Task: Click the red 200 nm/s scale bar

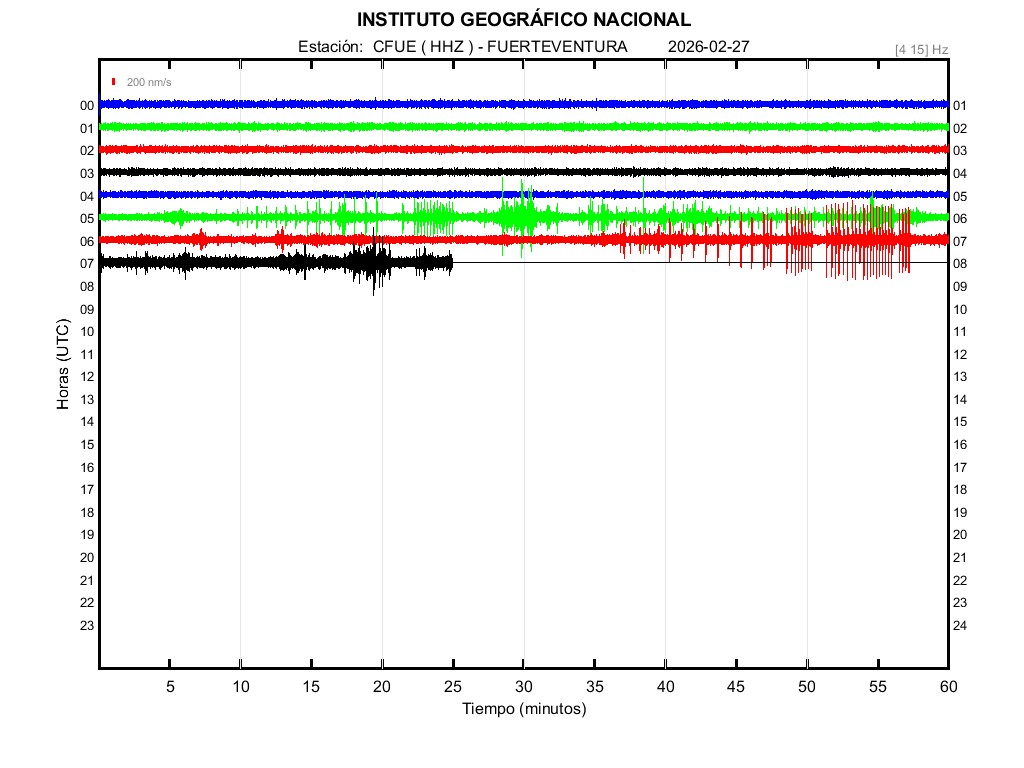Action: tap(115, 82)
